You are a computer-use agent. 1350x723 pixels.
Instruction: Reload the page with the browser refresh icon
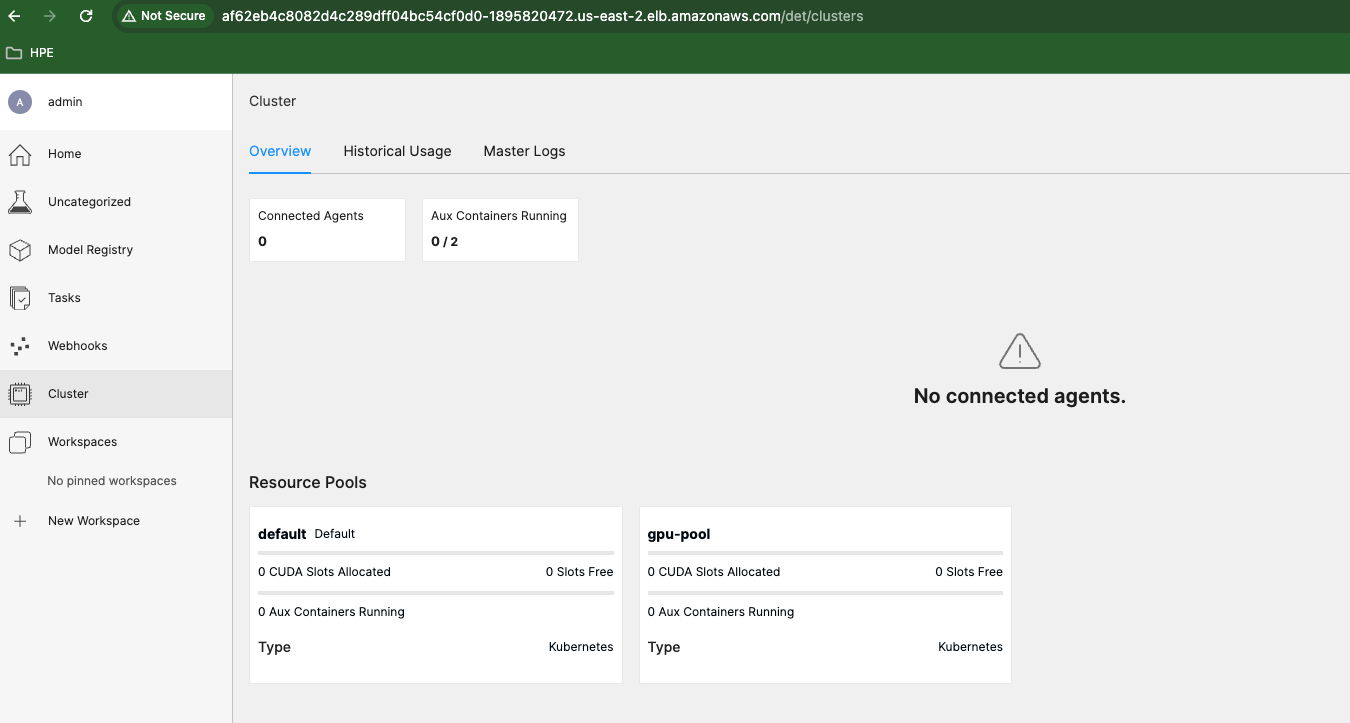(86, 16)
